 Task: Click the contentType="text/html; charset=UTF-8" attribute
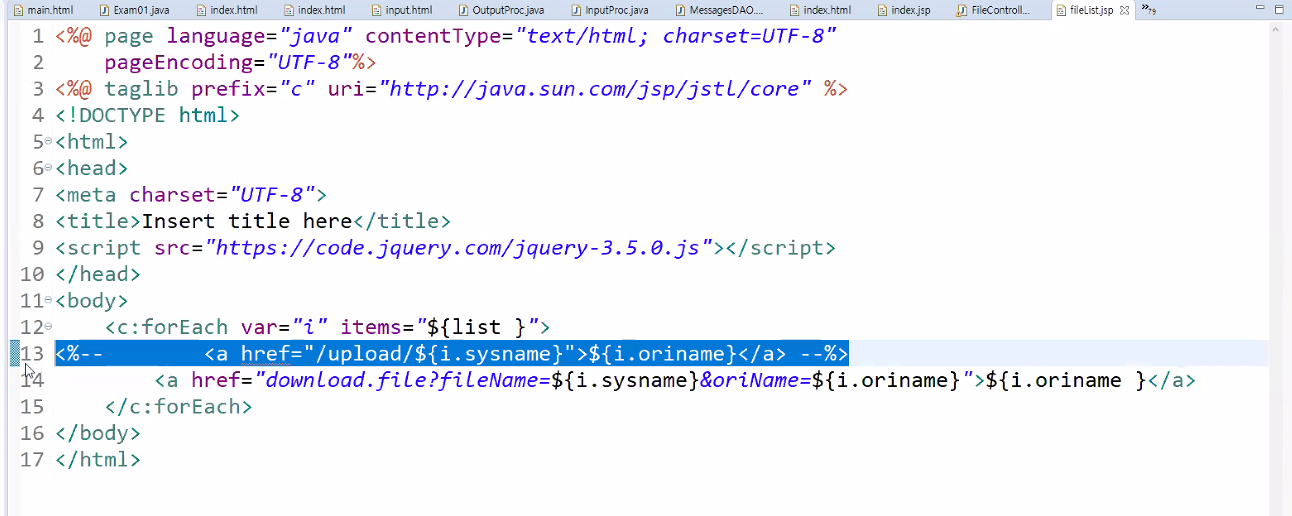coord(600,36)
